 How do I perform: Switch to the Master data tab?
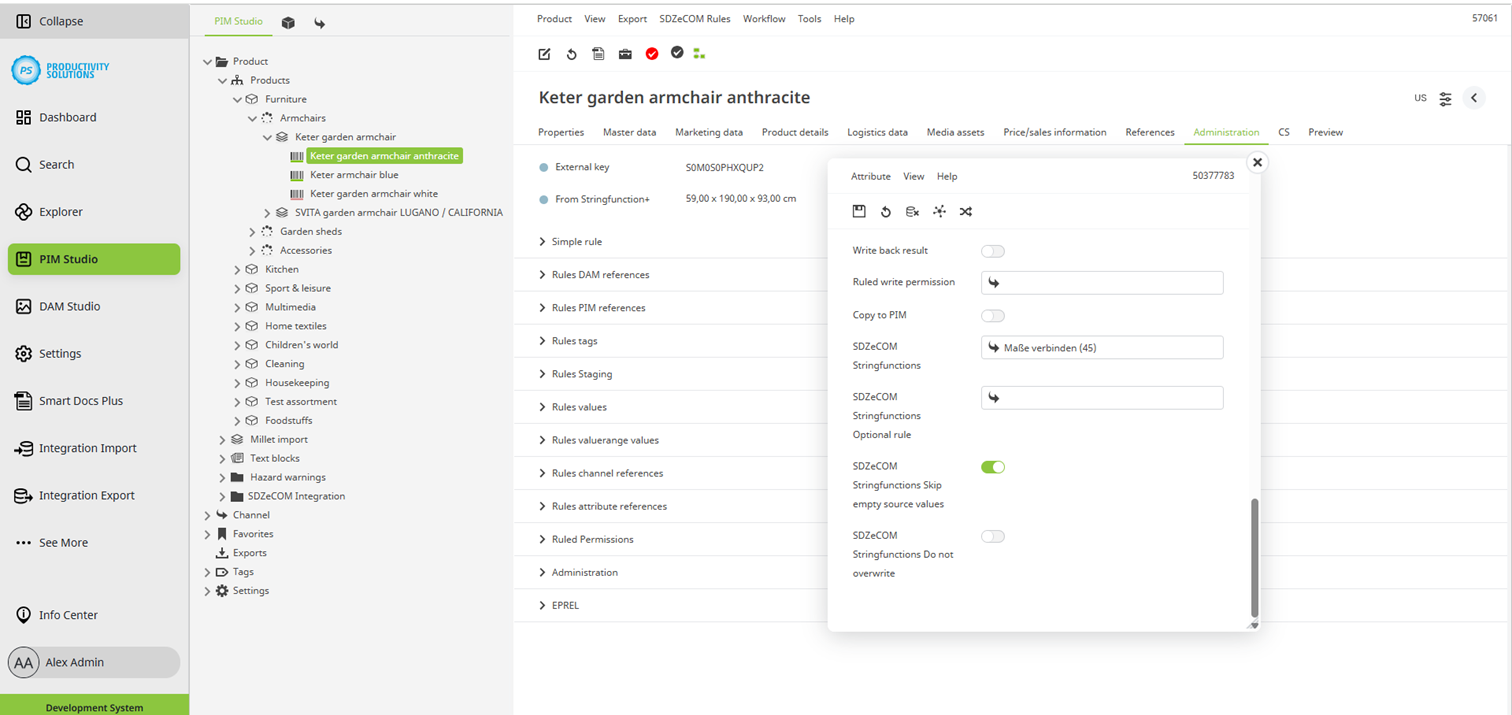pyautogui.click(x=630, y=132)
